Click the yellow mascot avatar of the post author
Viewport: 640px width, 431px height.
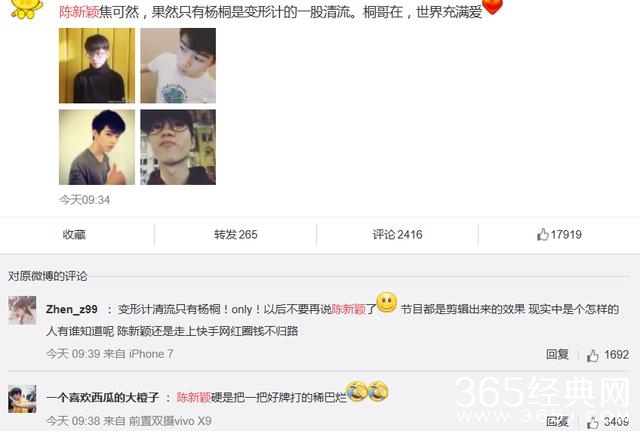coord(26,8)
